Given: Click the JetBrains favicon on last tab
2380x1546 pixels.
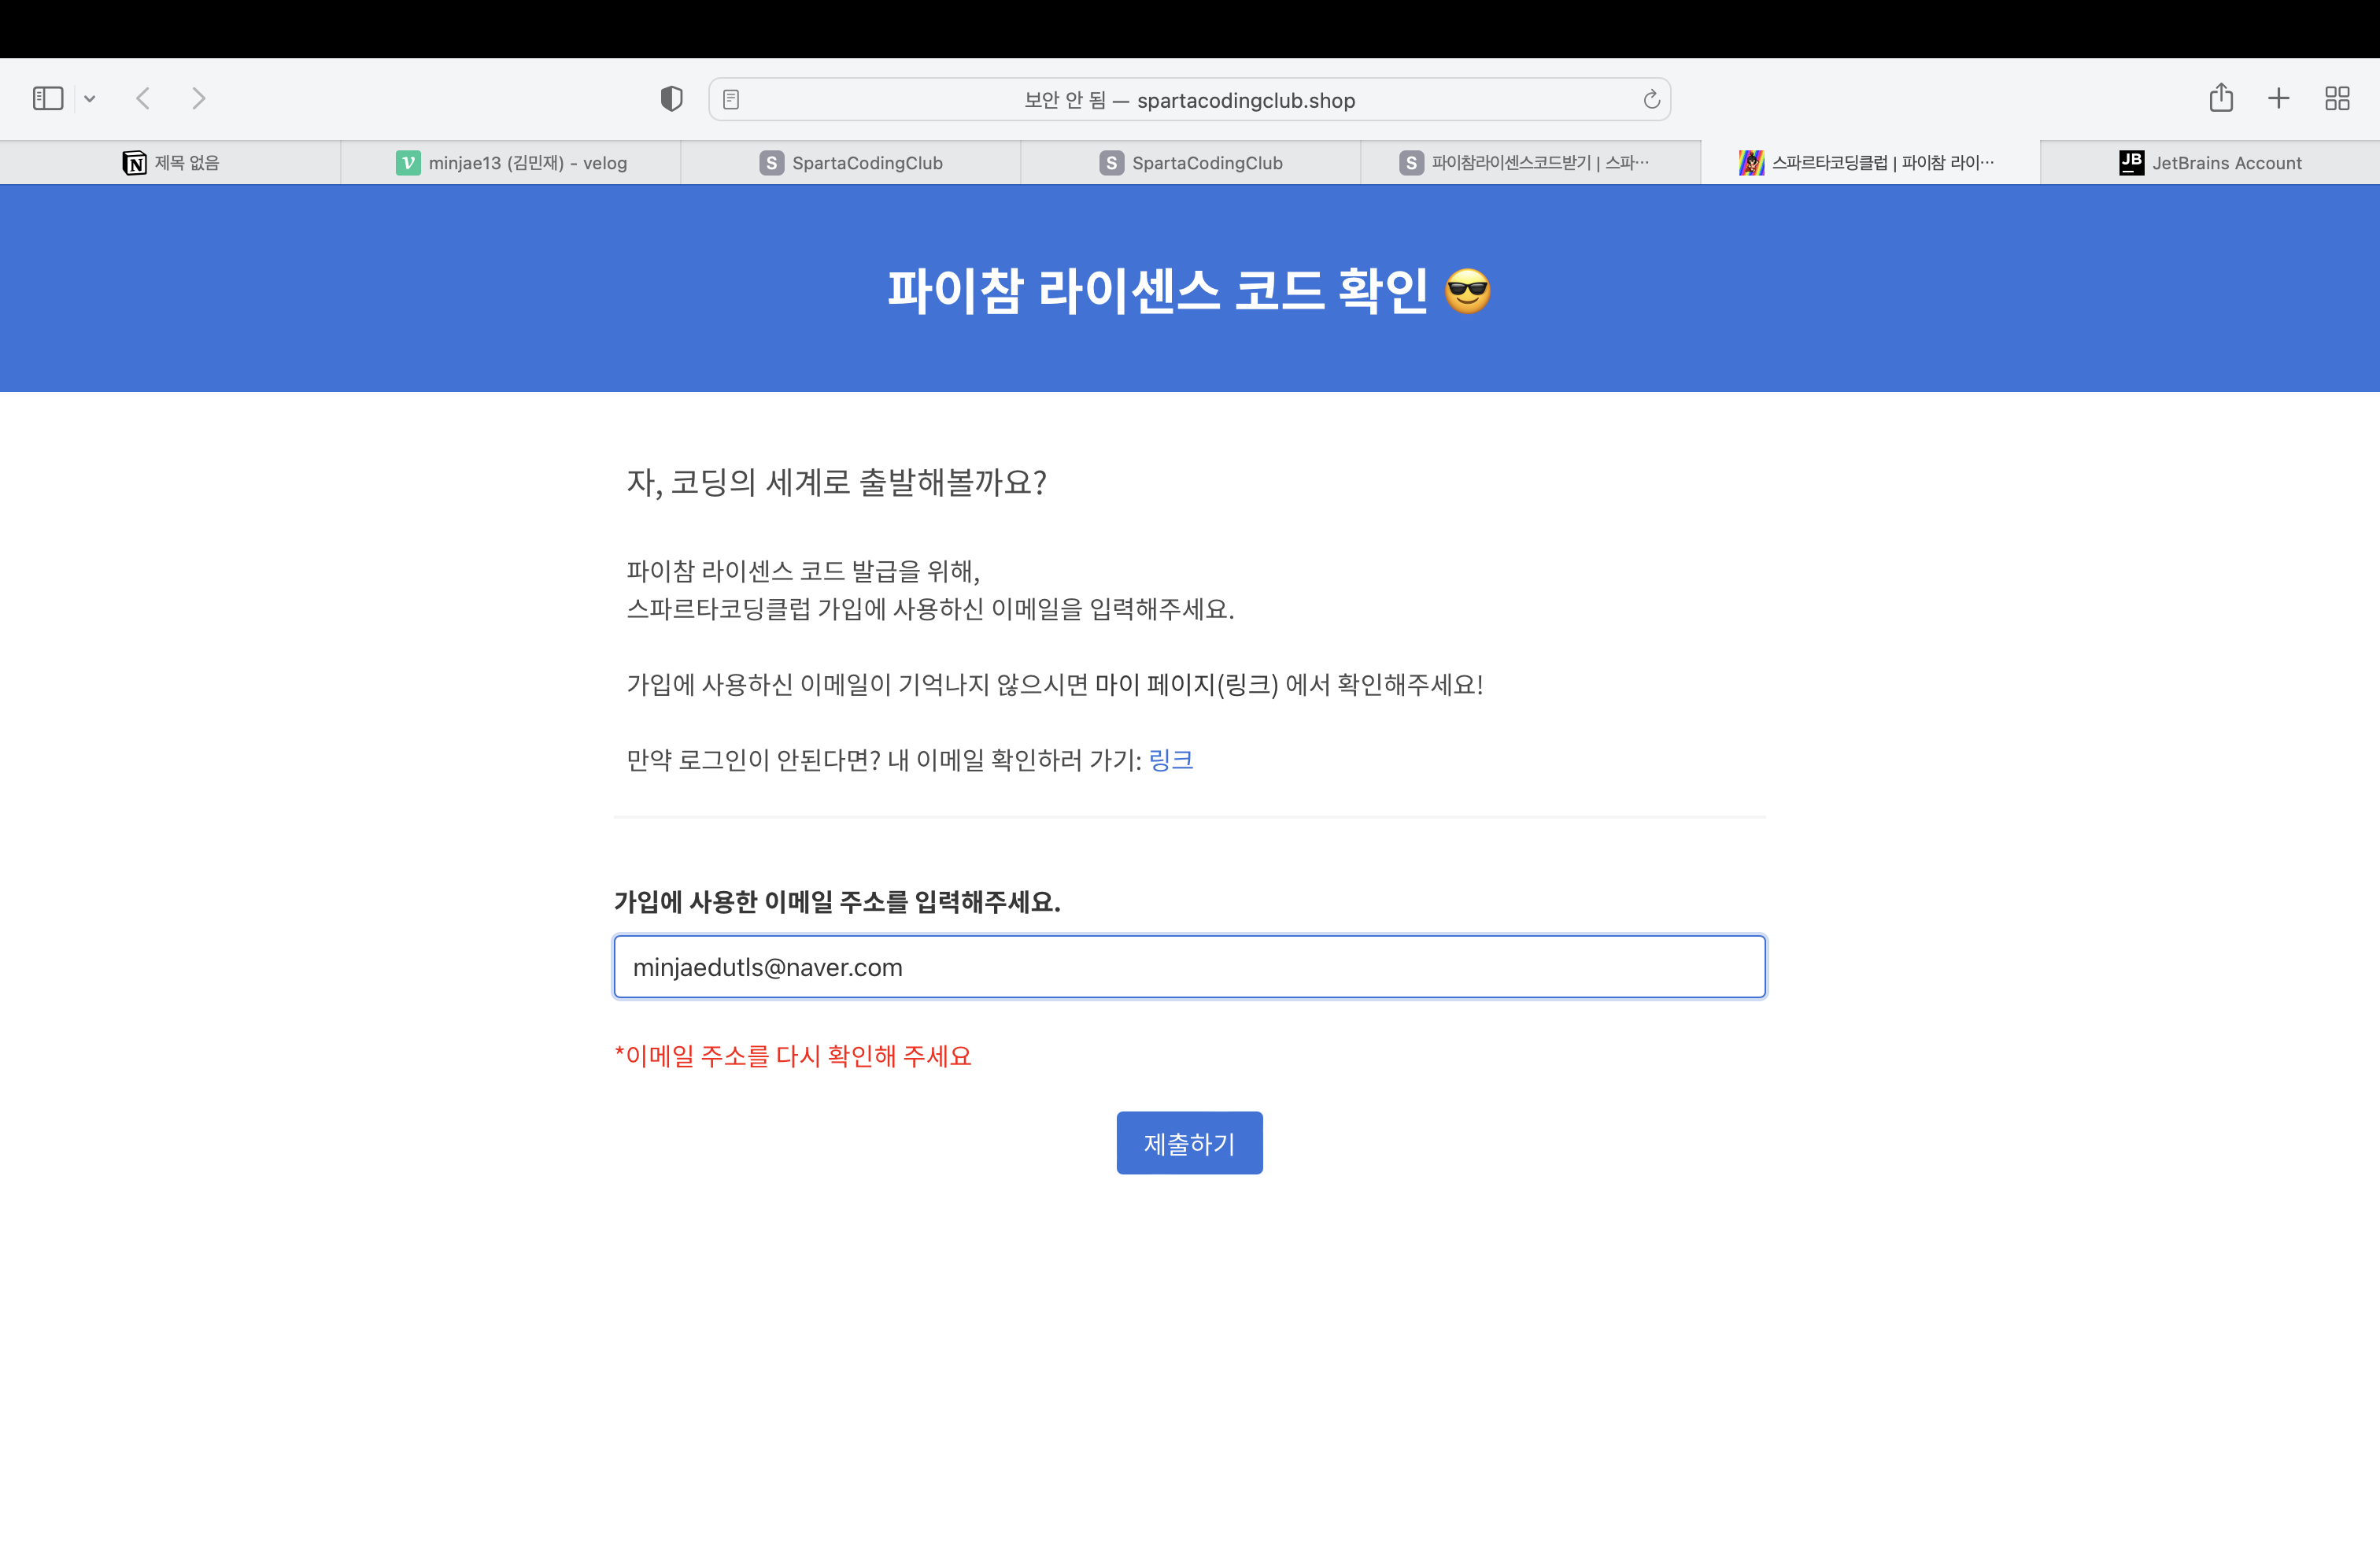Looking at the screenshot, I should click(x=2131, y=162).
